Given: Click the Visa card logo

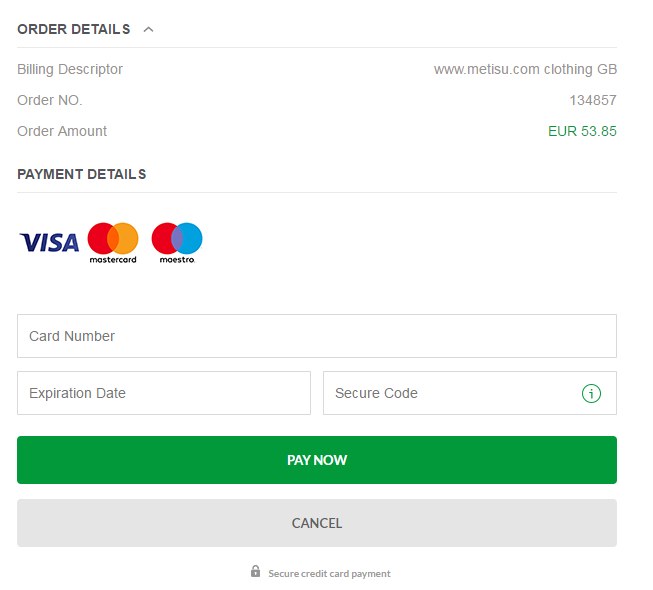Looking at the screenshot, I should [49, 242].
